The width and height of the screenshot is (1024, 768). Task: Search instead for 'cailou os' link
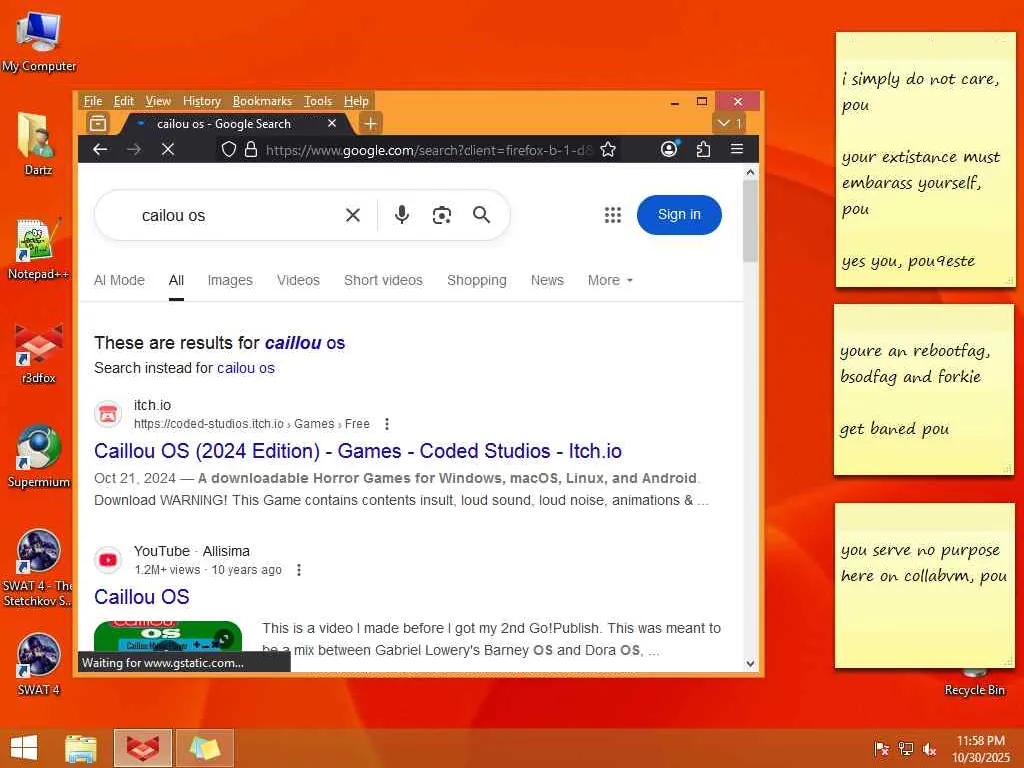coord(246,368)
